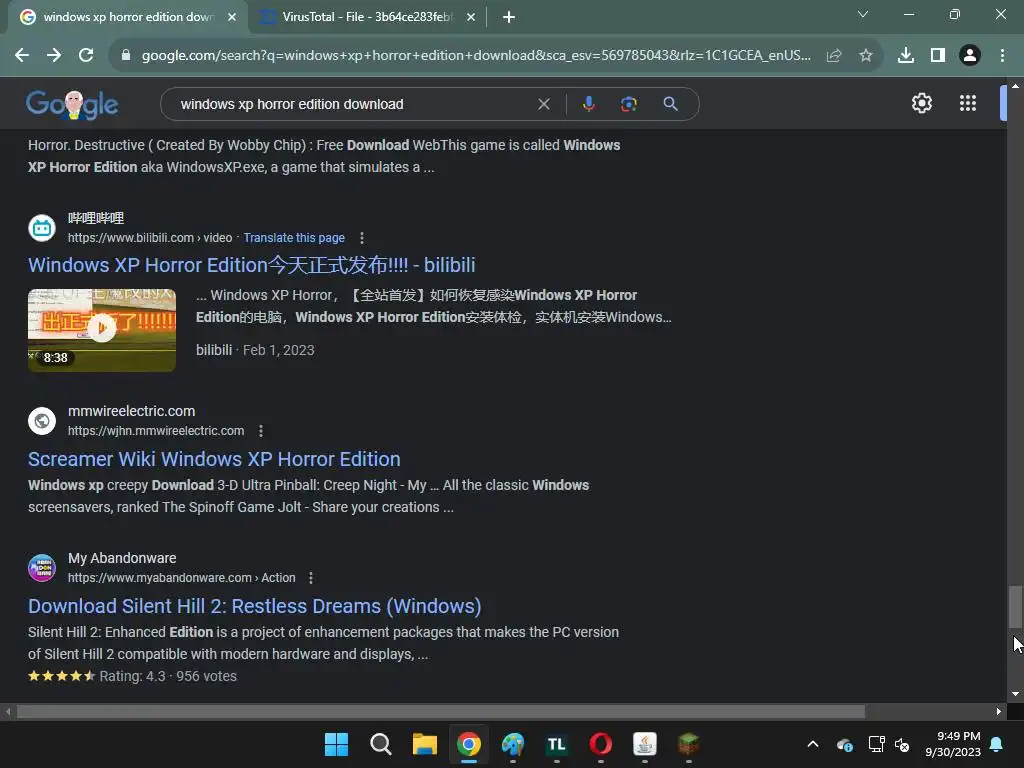1024x768 pixels.
Task: Open a new browser tab
Action: (x=509, y=17)
